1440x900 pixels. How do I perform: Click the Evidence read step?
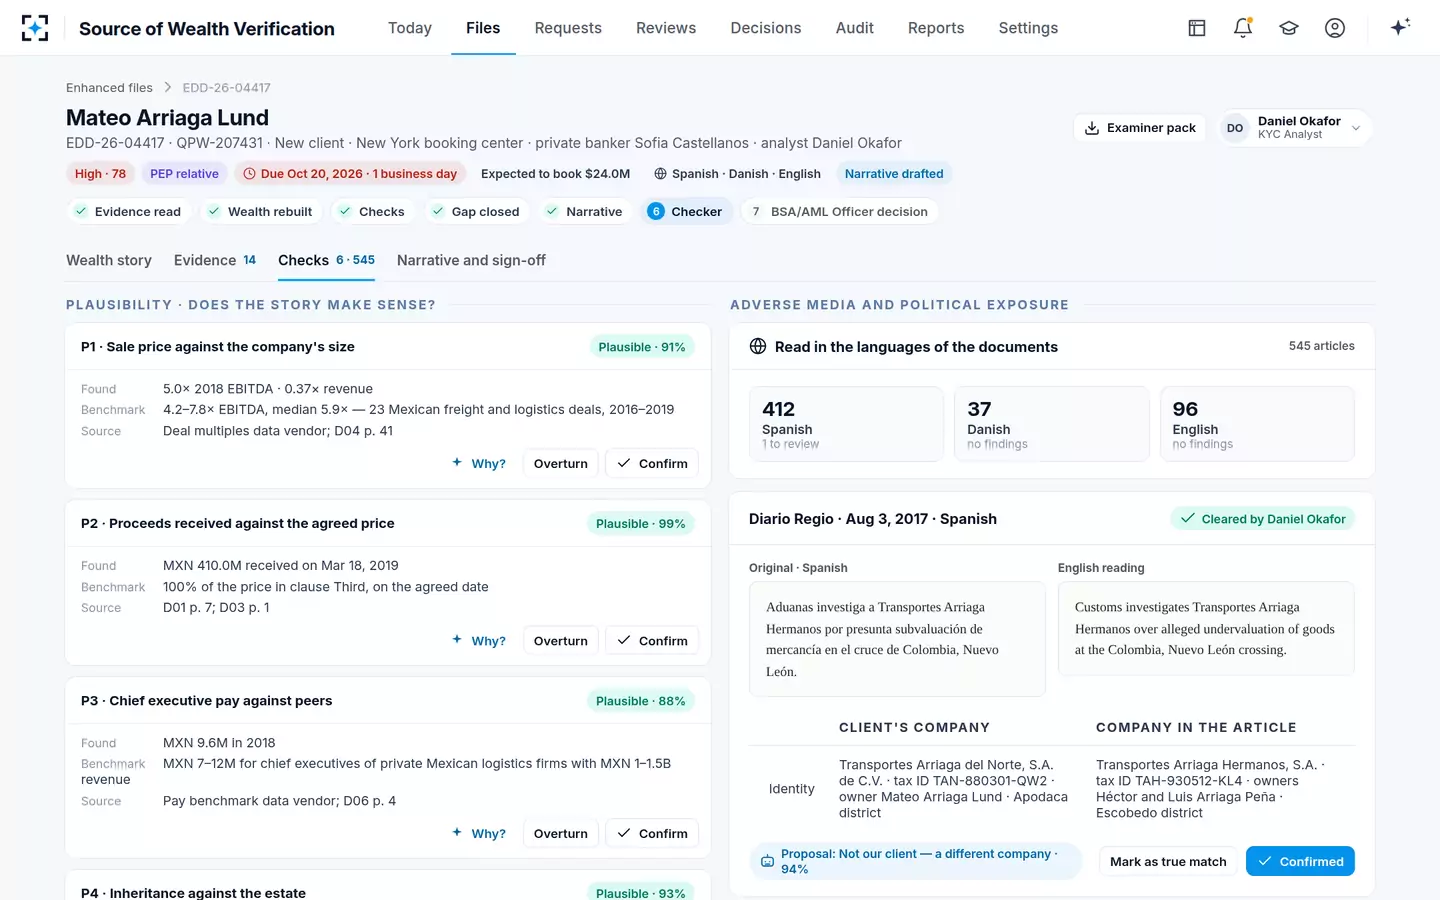(127, 211)
